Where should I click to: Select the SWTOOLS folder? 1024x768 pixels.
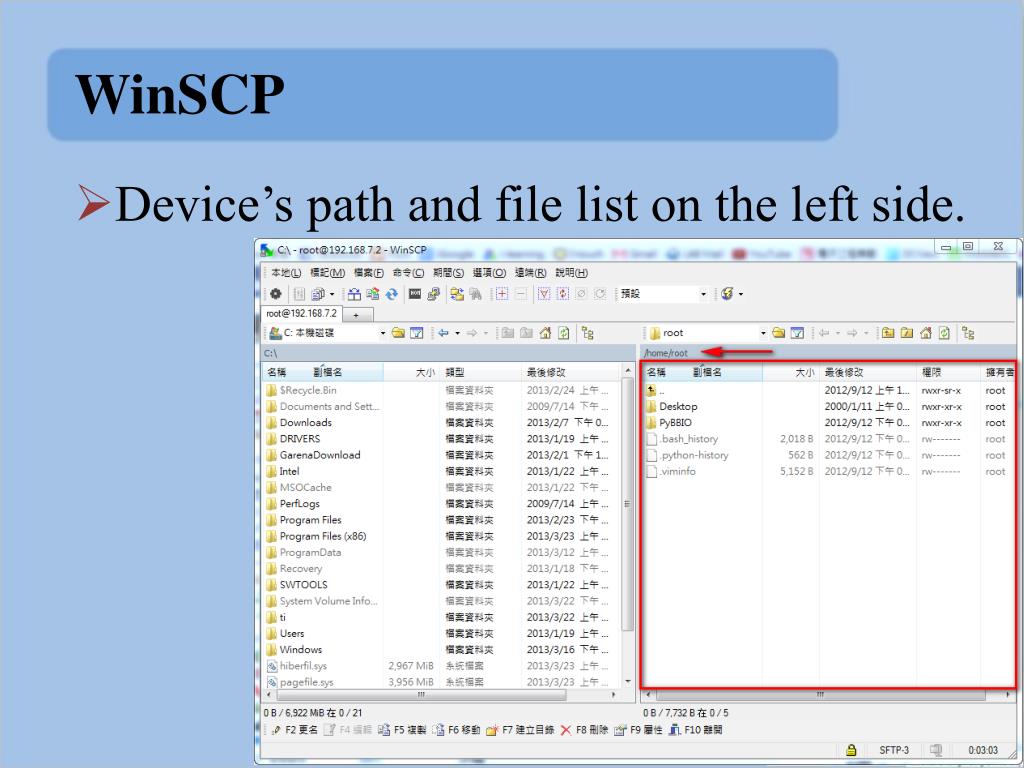point(304,584)
